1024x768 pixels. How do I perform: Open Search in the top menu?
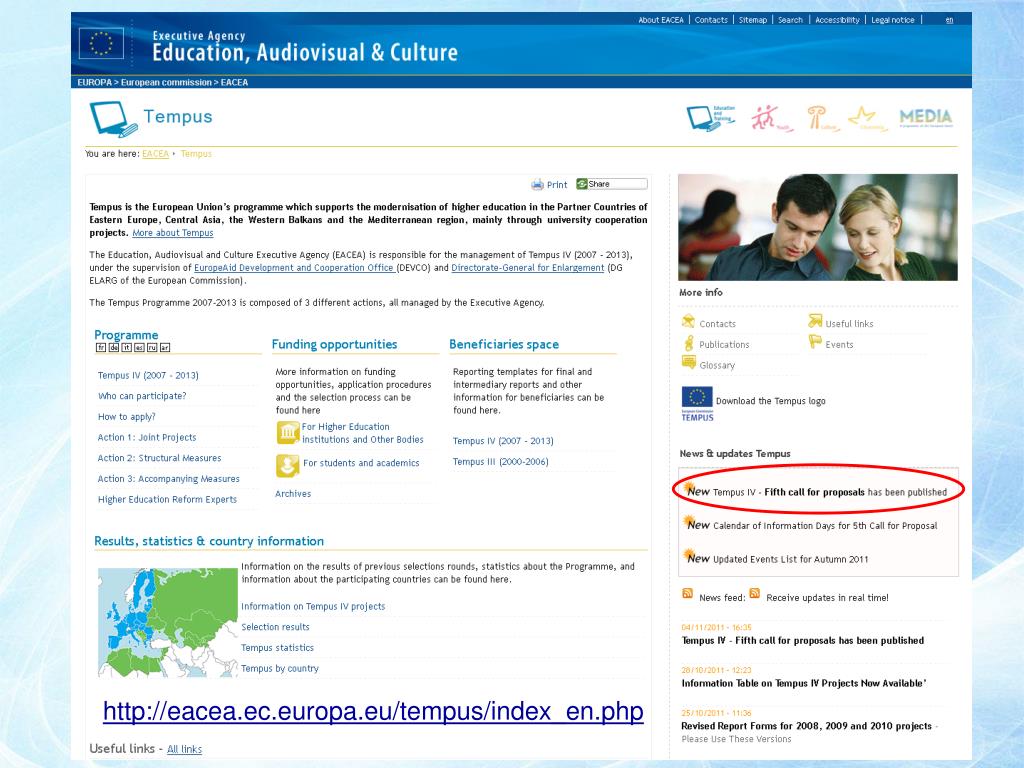790,20
